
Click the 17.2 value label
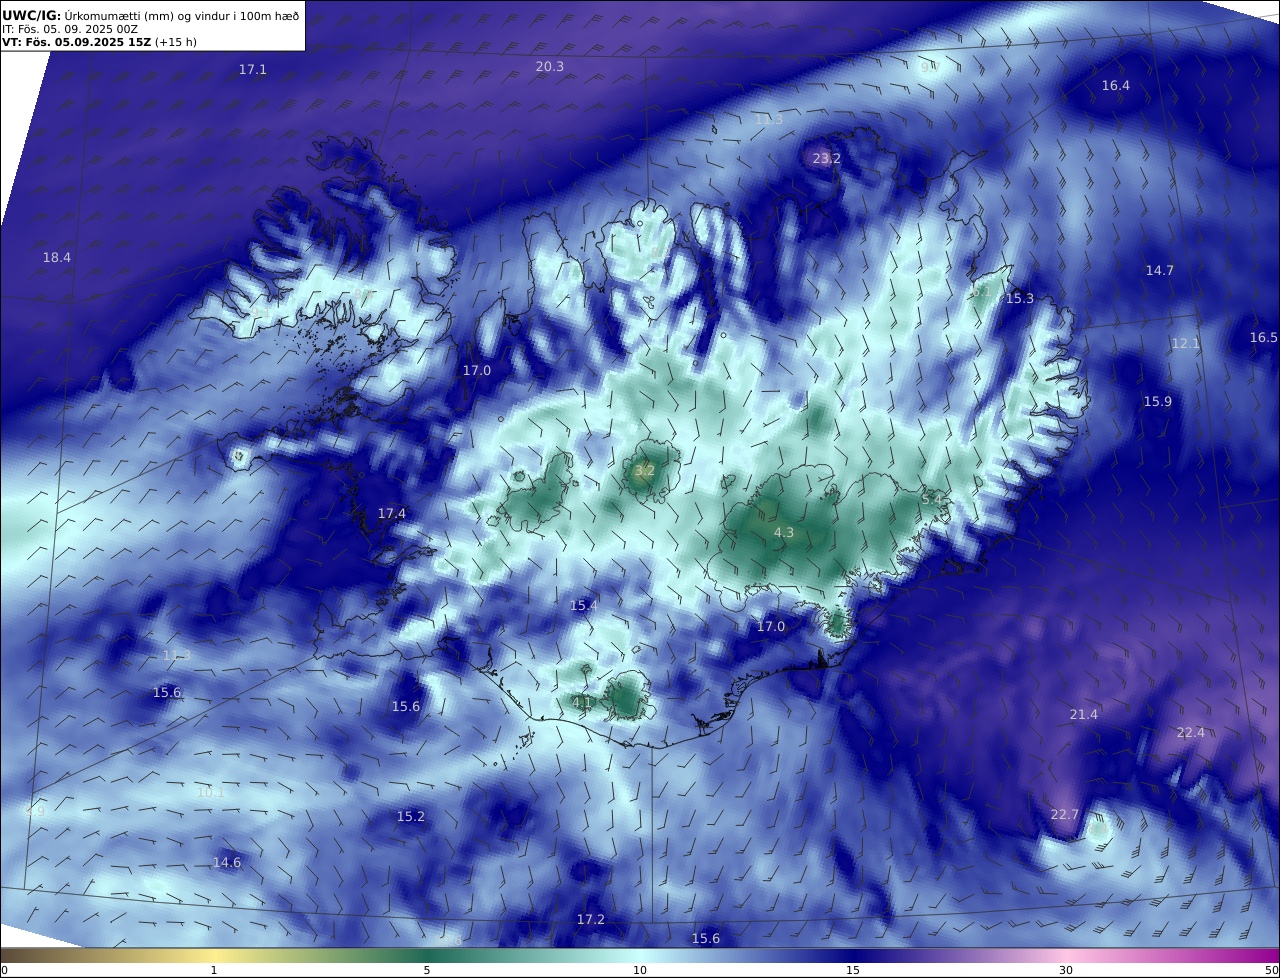591,920
